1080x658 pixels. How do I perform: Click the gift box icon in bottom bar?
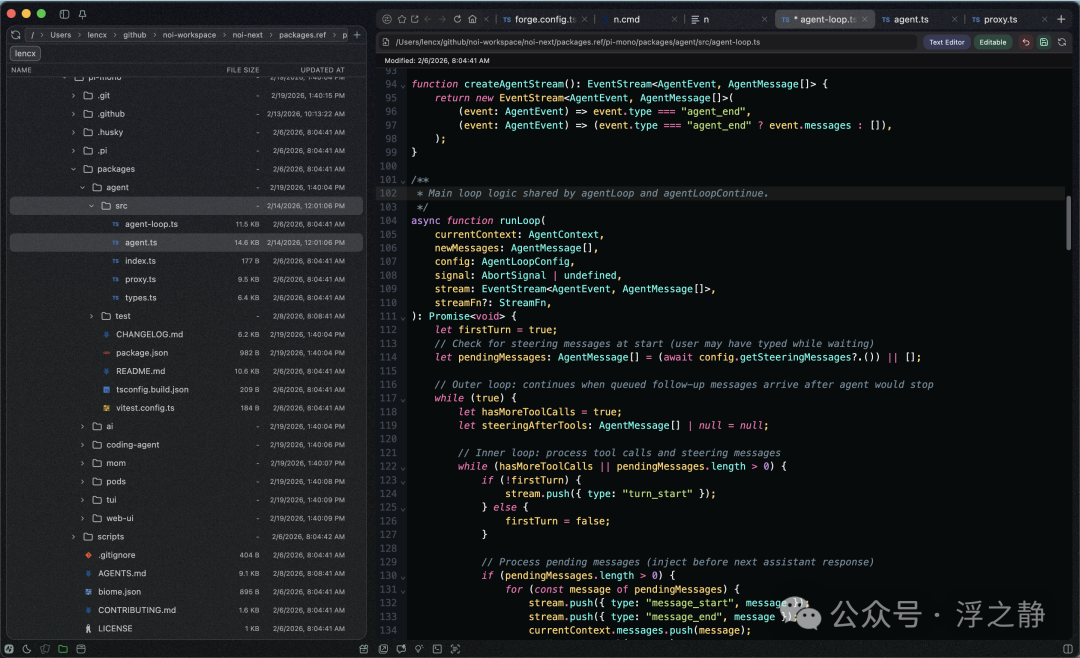[x=364, y=649]
